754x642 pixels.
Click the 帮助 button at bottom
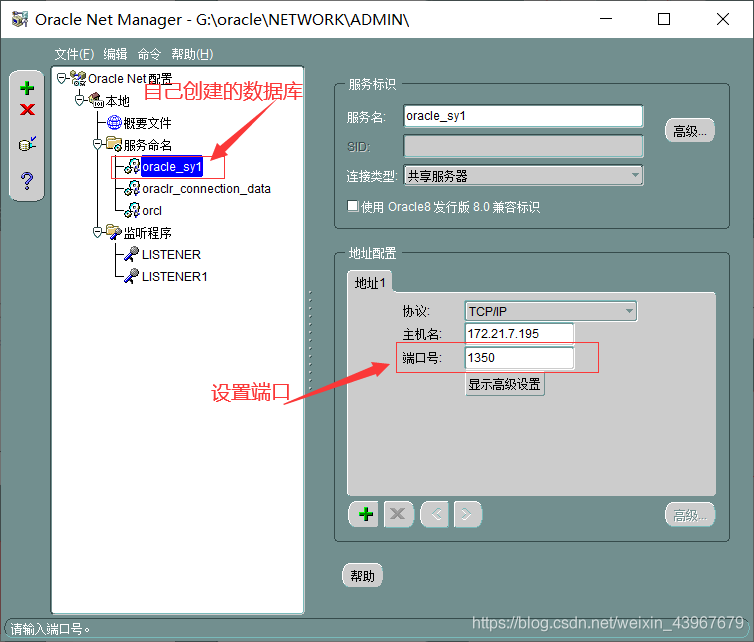(x=362, y=576)
